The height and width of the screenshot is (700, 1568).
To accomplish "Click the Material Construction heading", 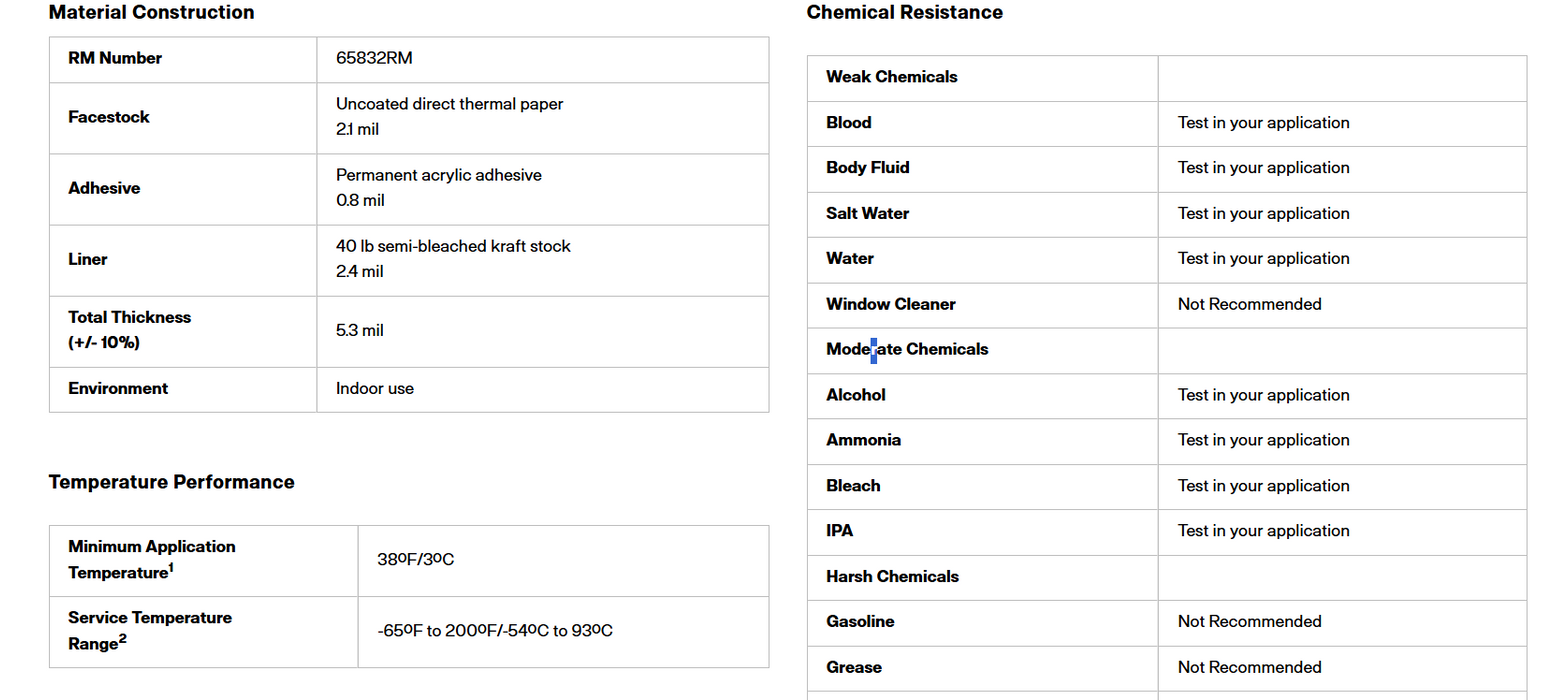I will pos(151,13).
